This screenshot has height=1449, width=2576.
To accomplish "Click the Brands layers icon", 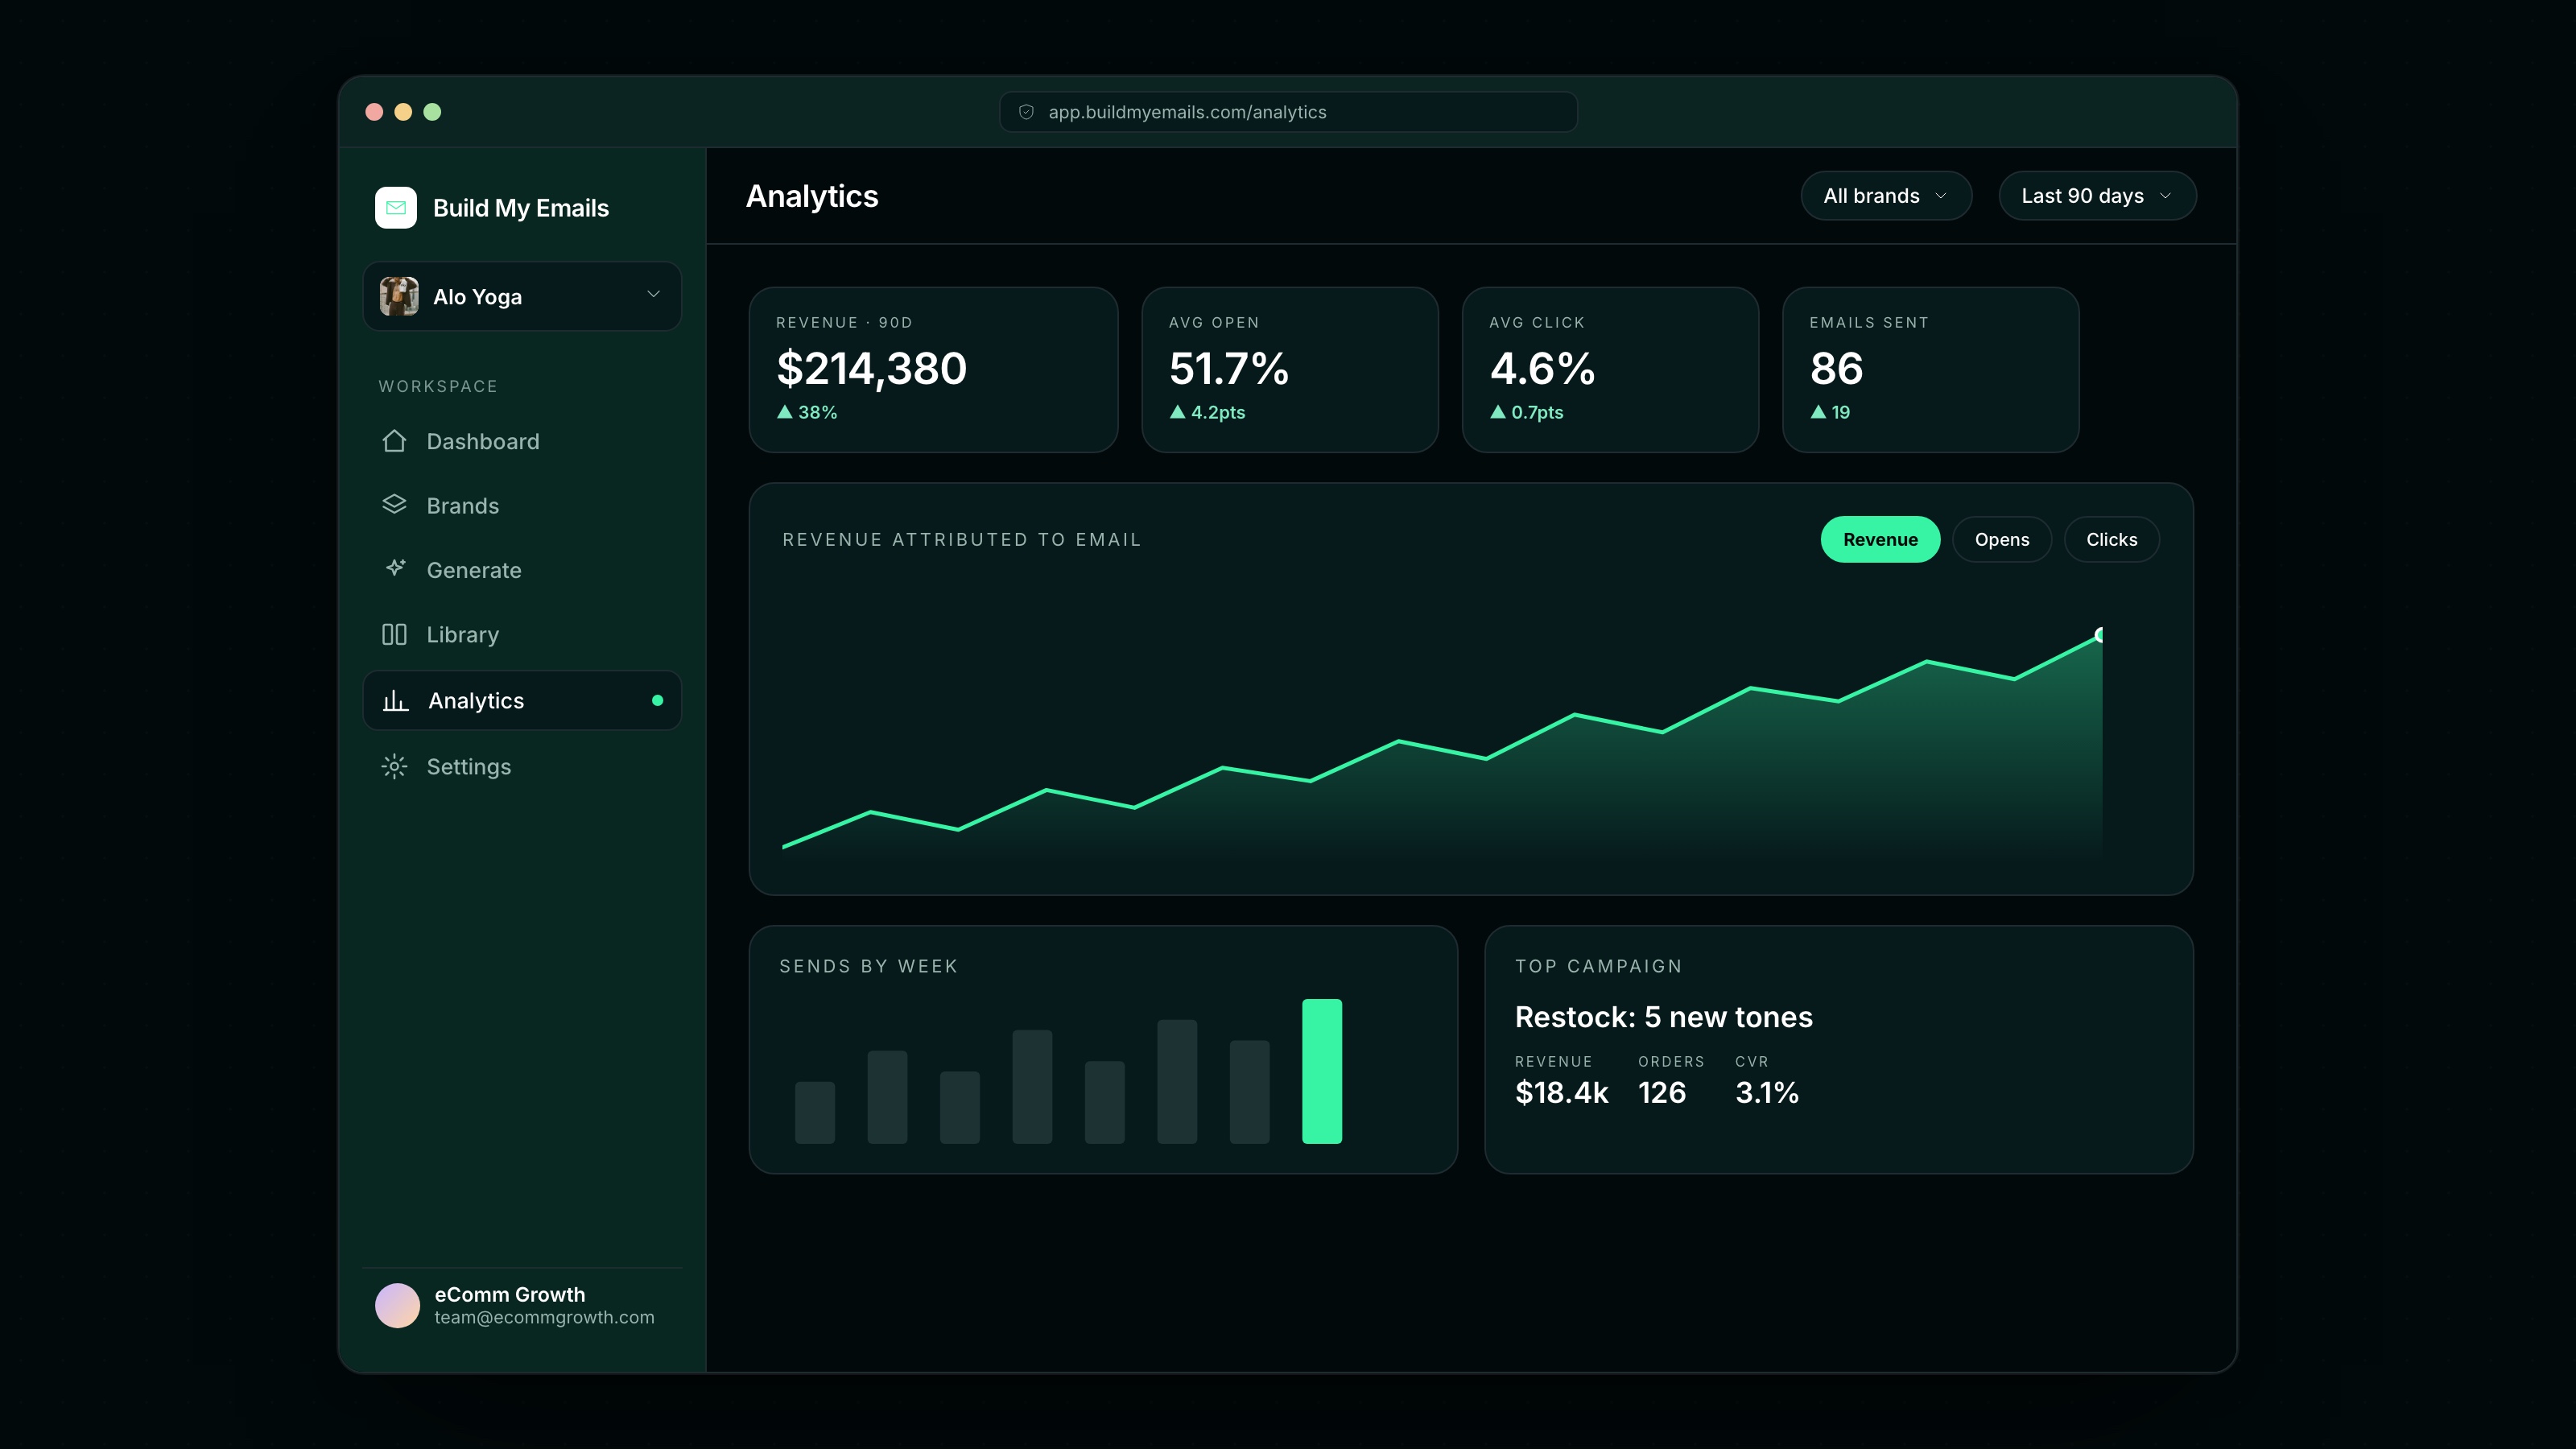I will click(394, 505).
